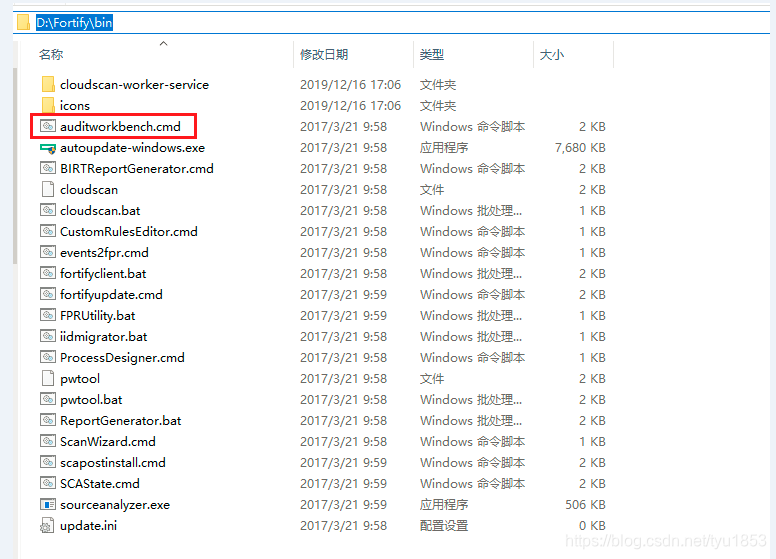Image resolution: width=776 pixels, height=559 pixels.
Task: Click the fortifyupdate.cmd file icon
Action: coord(48,294)
